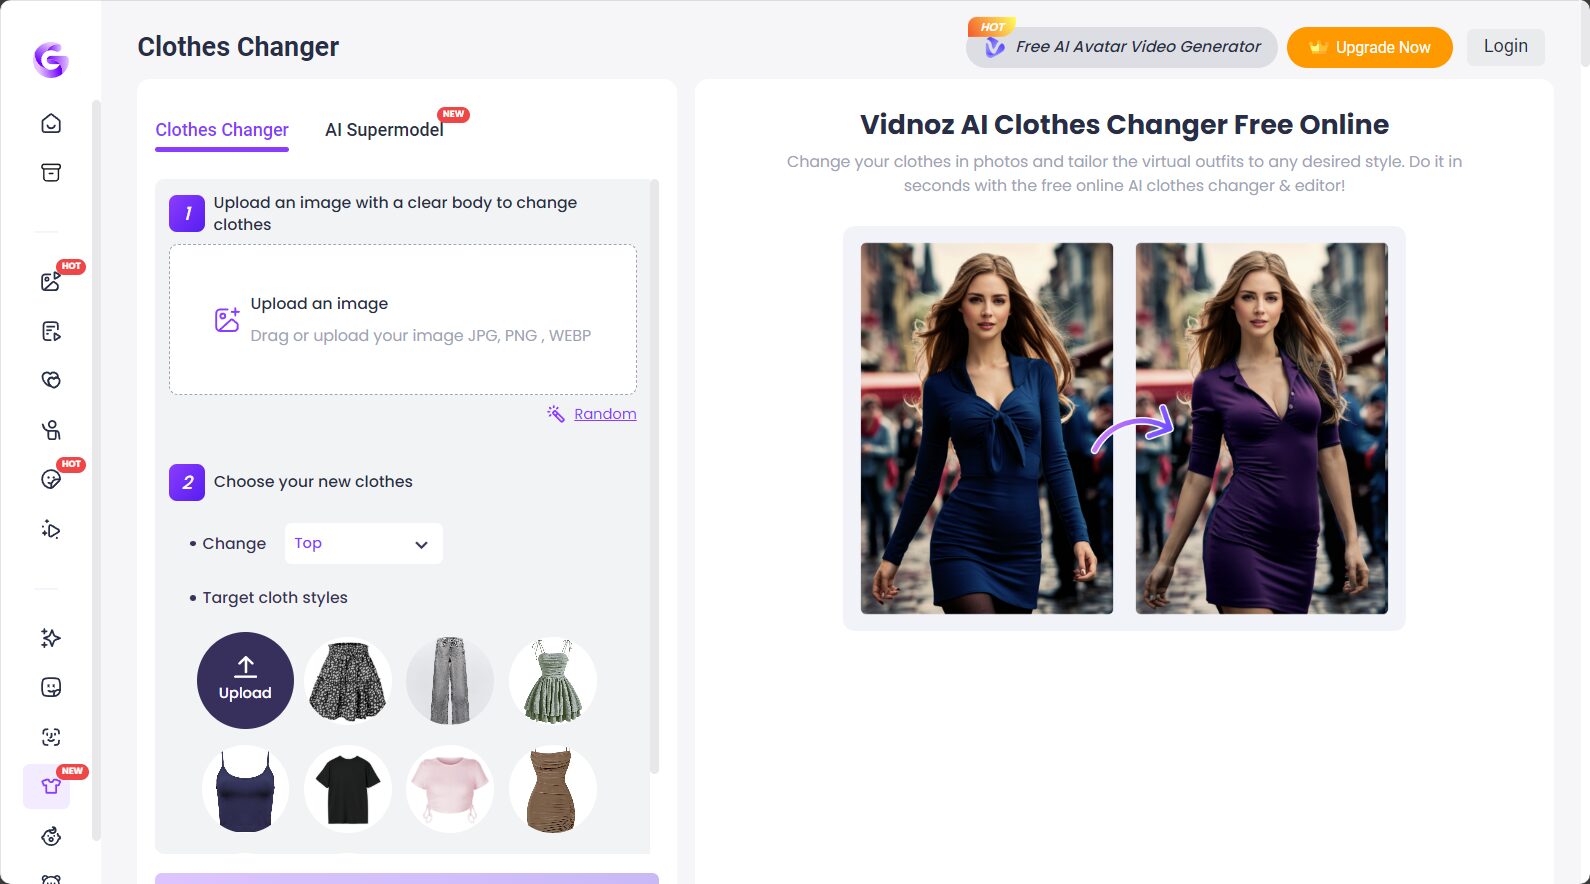
Task: Open the sparkle stars icon in sidebar
Action: click(x=51, y=638)
